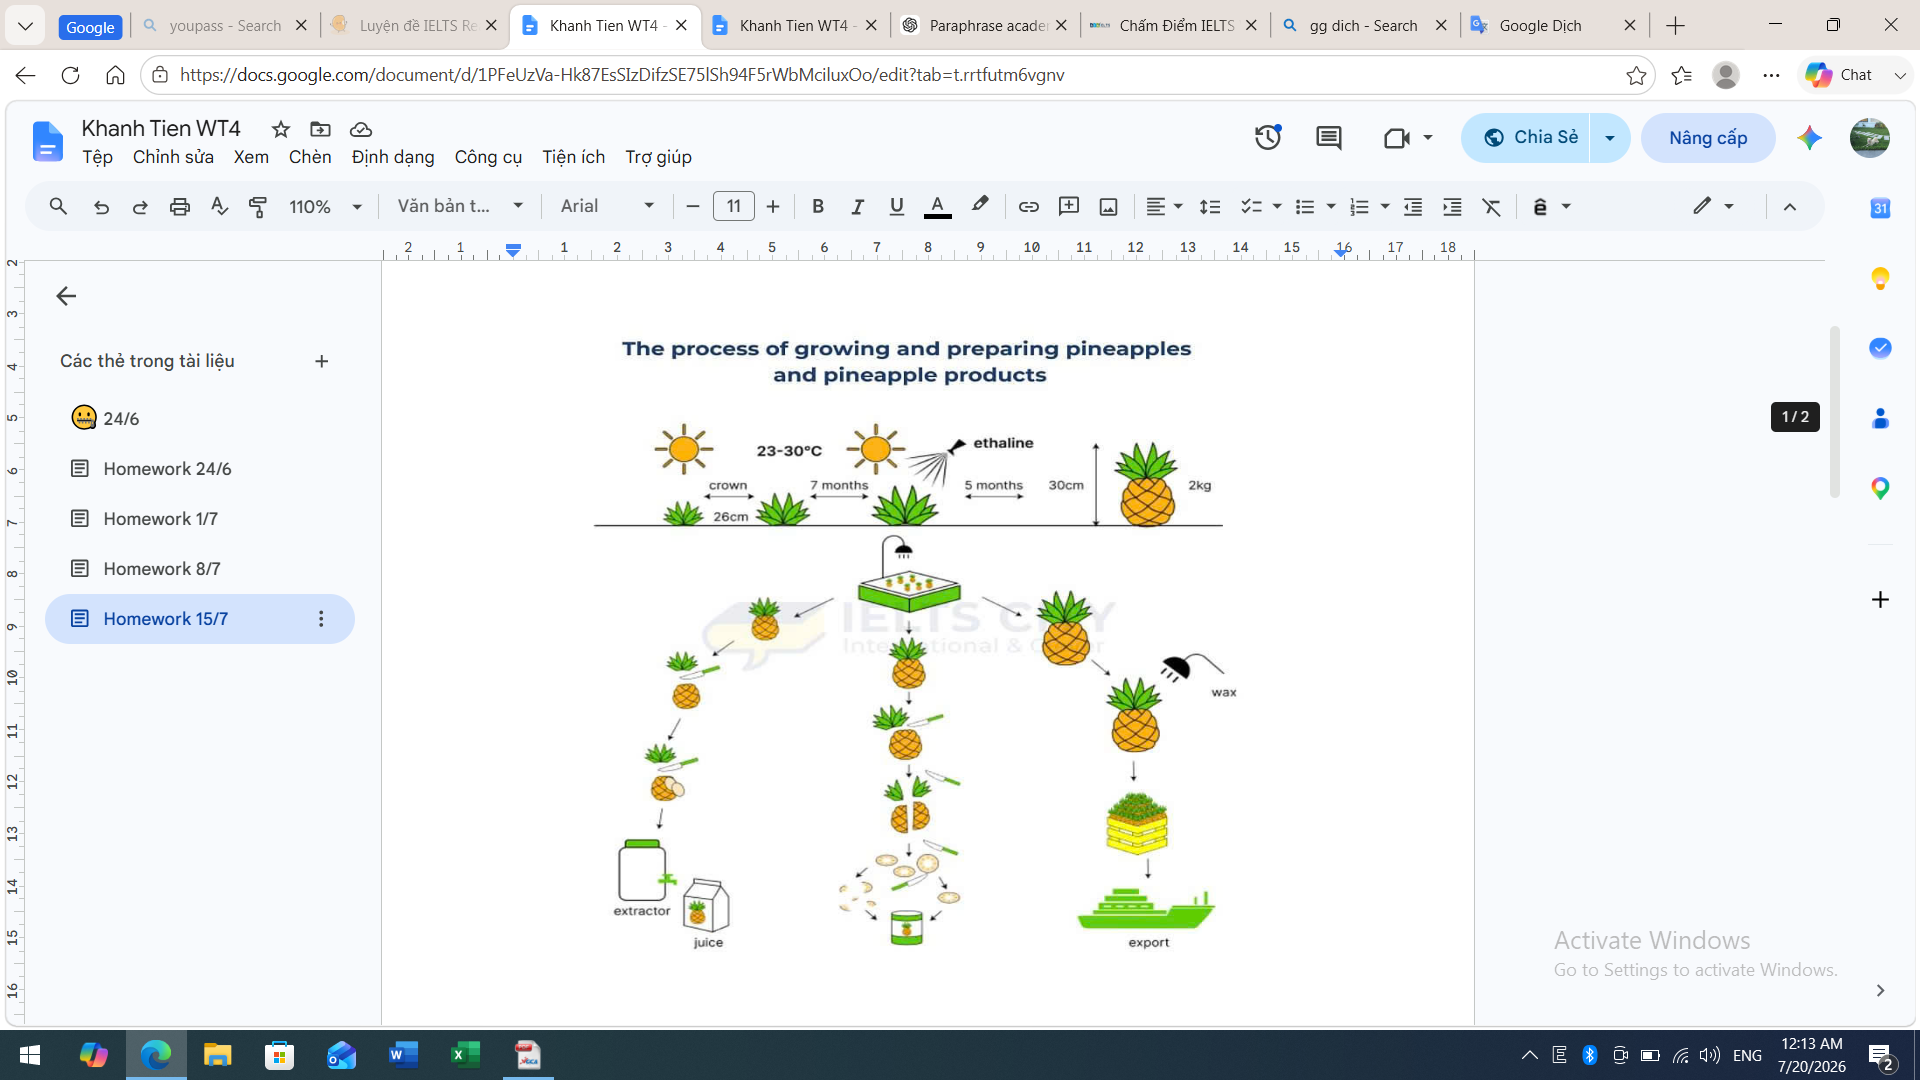Open the Chỉnh sửa menu
Image resolution: width=1920 pixels, height=1080 pixels.
point(173,157)
